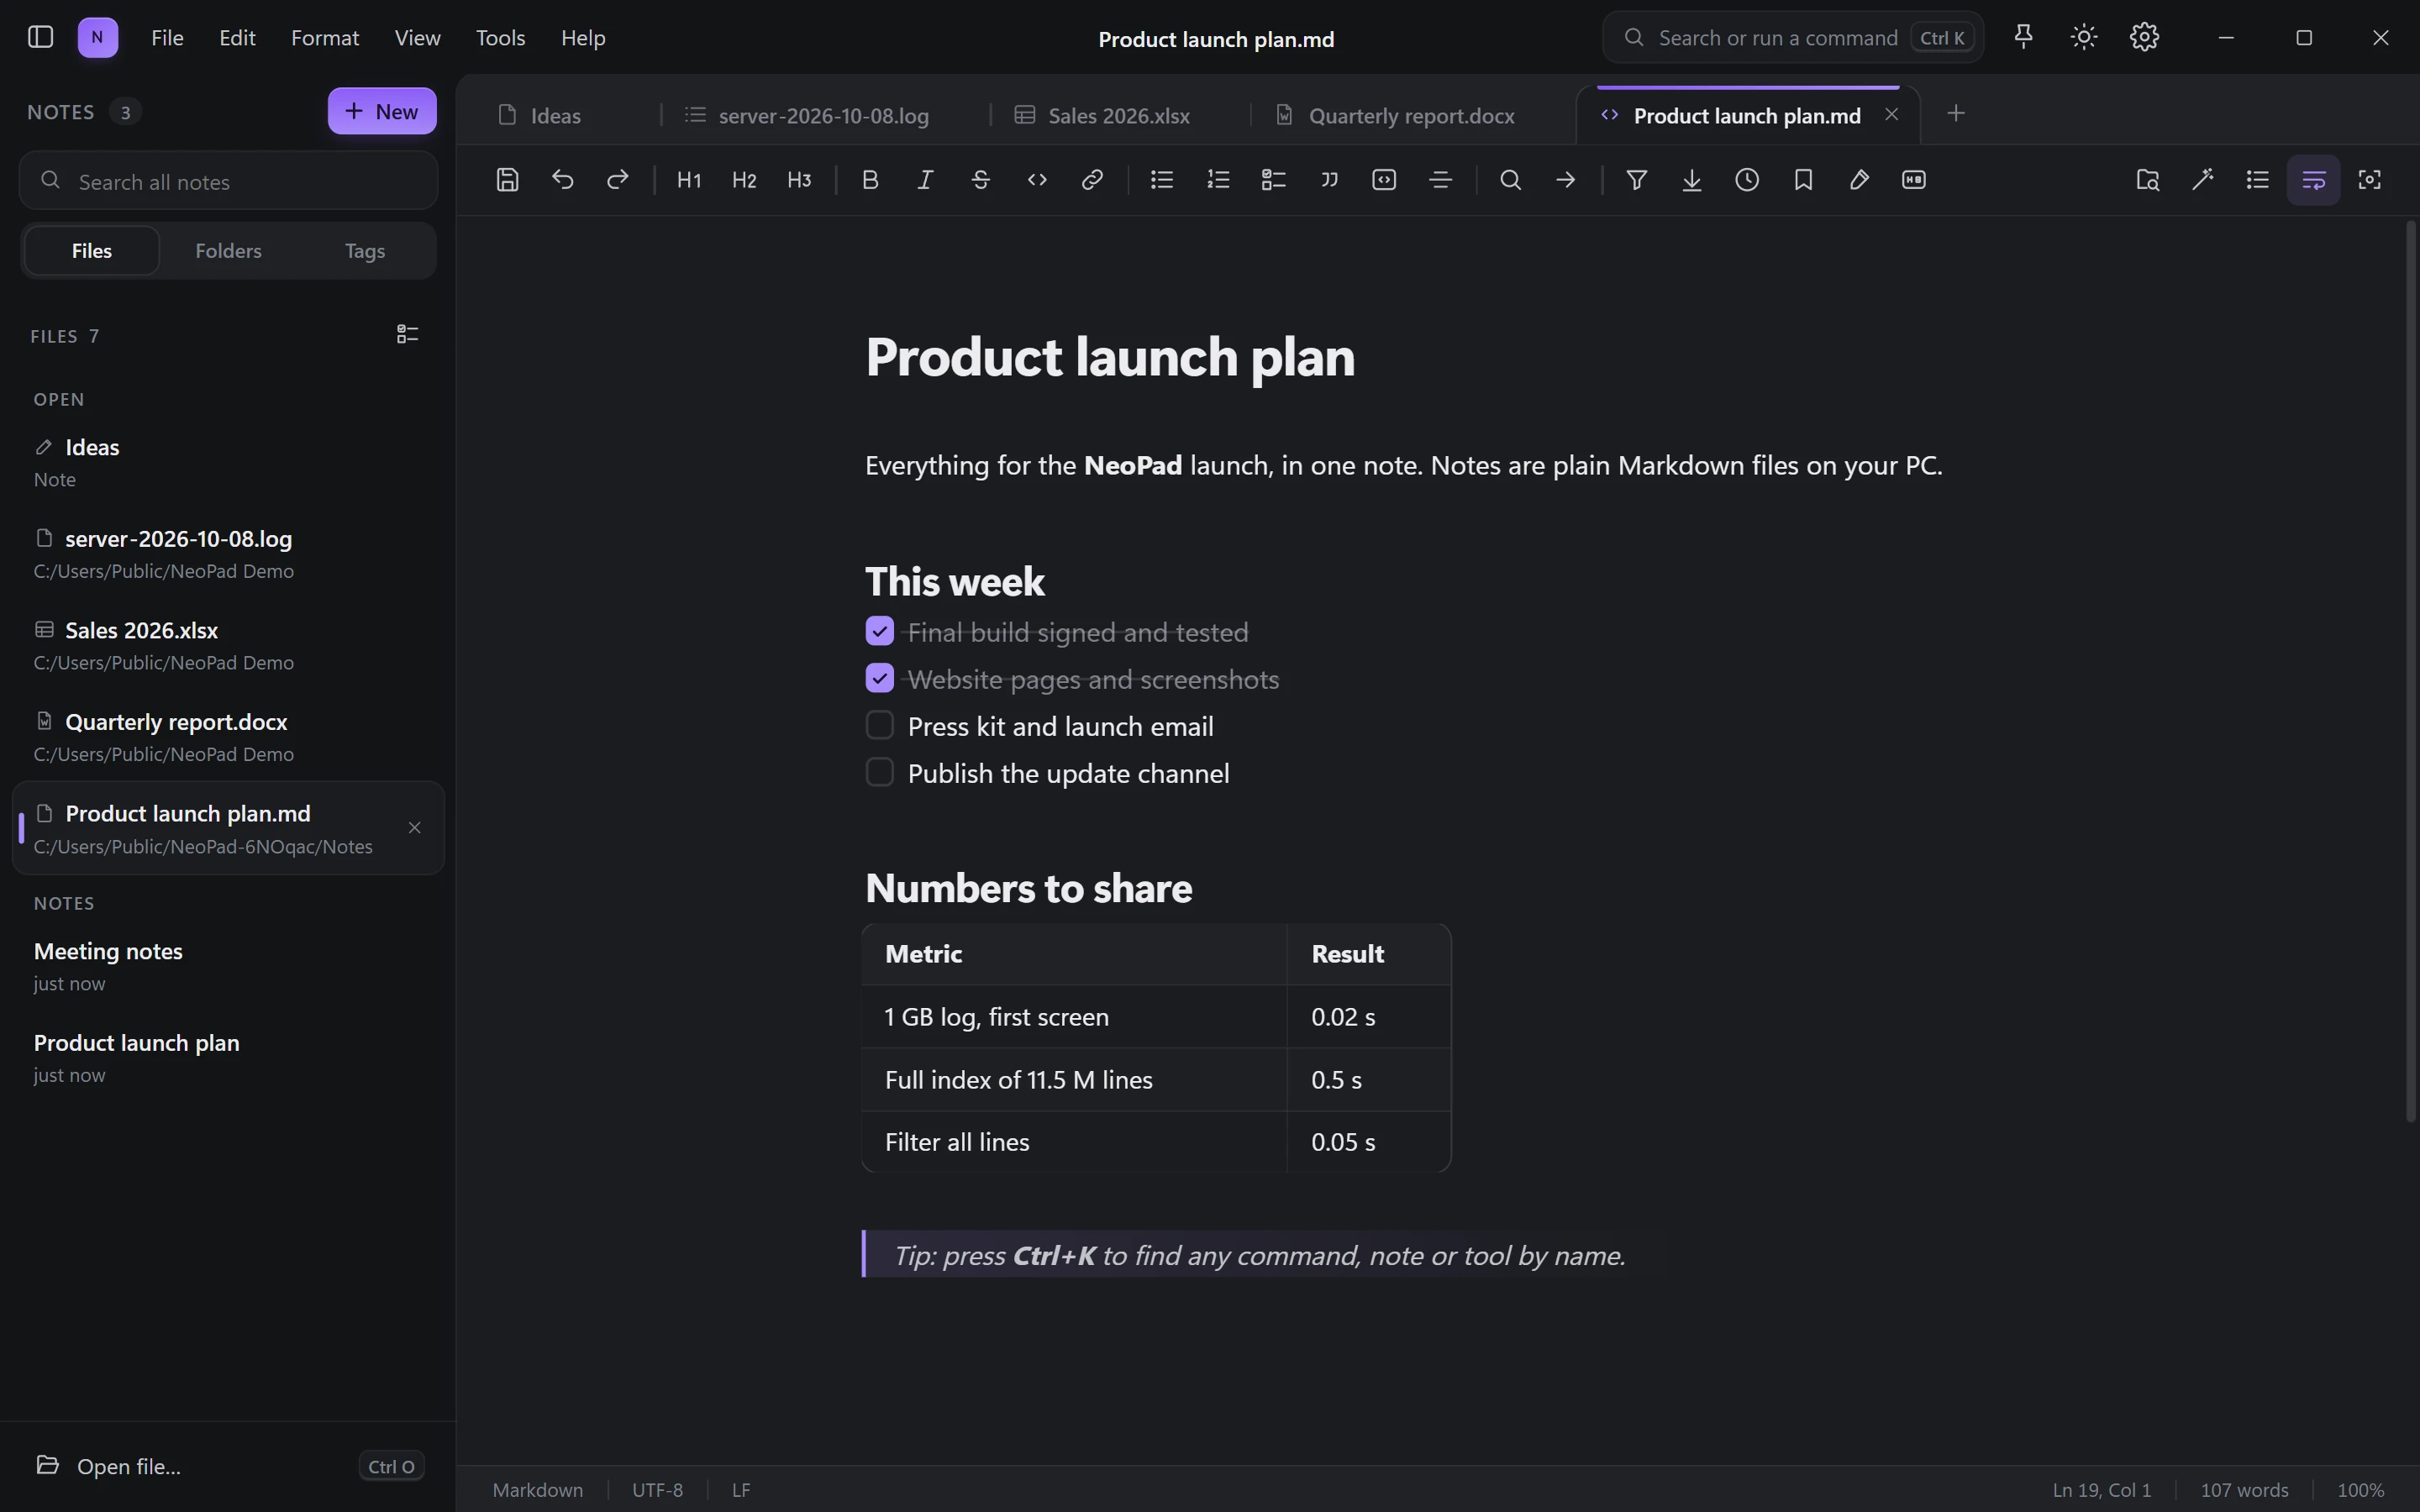Click the boxed letters icon beside the highlighter

point(1914,180)
